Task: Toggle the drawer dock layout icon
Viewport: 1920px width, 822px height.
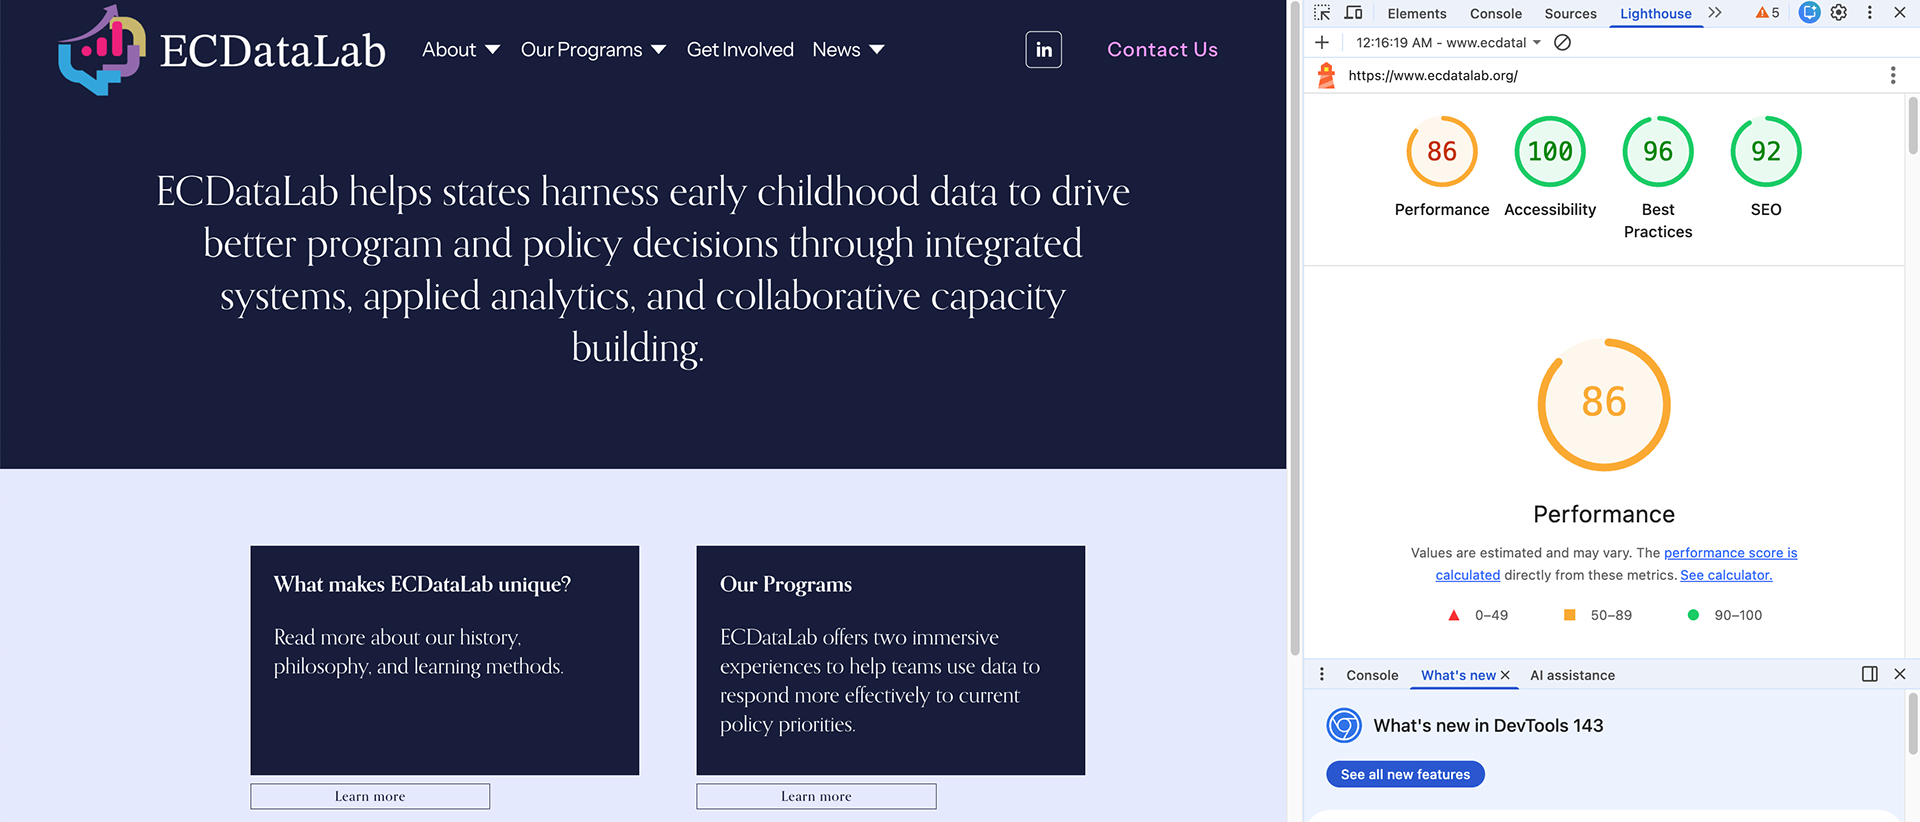Action: pyautogui.click(x=1870, y=674)
